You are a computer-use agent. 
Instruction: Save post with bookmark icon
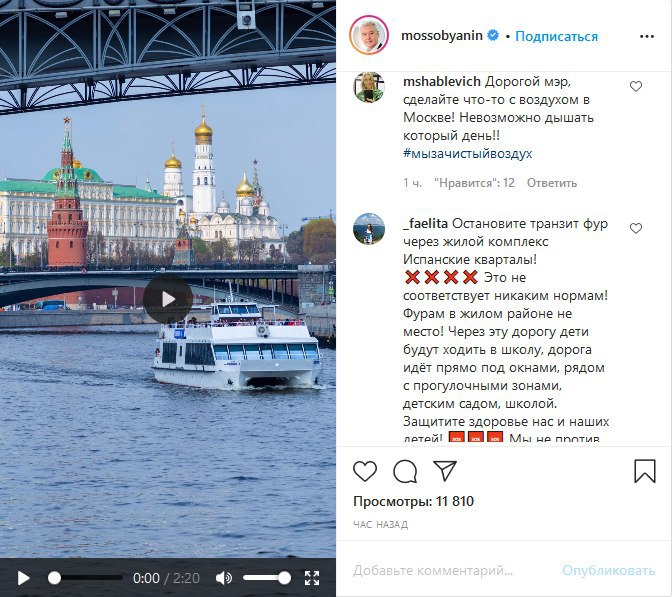(645, 471)
